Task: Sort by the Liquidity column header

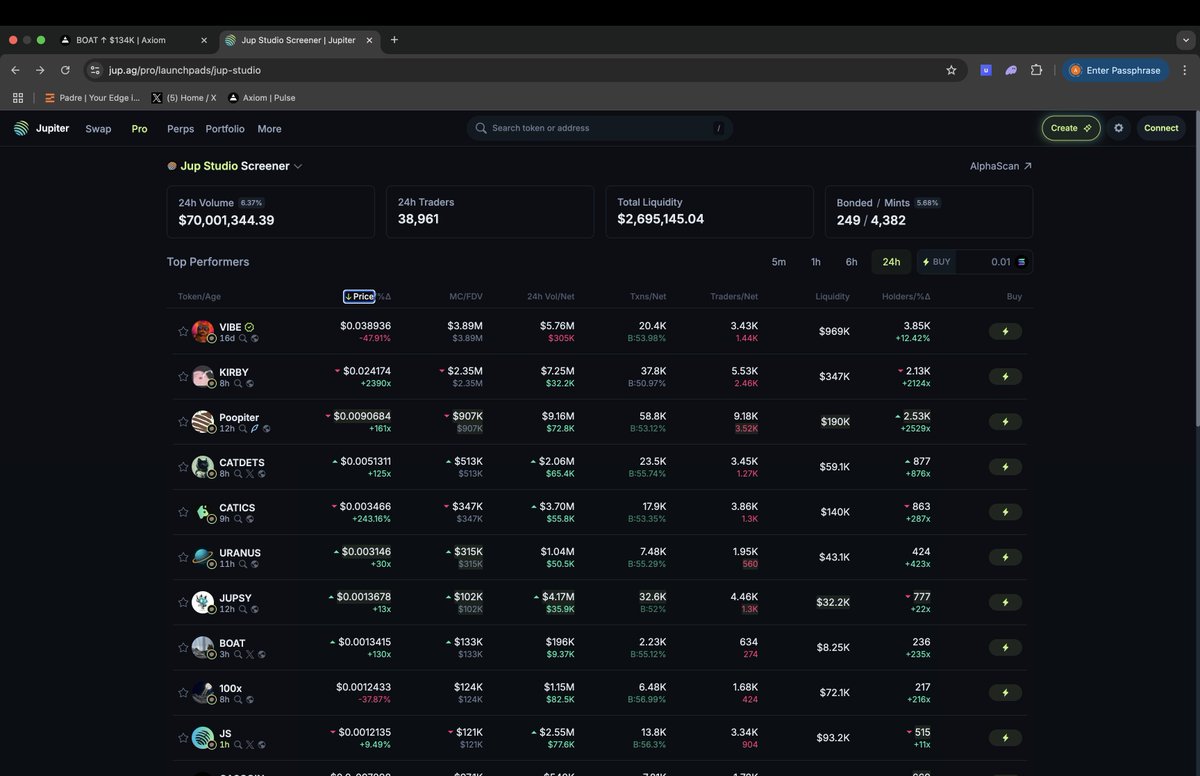Action: pyautogui.click(x=832, y=296)
